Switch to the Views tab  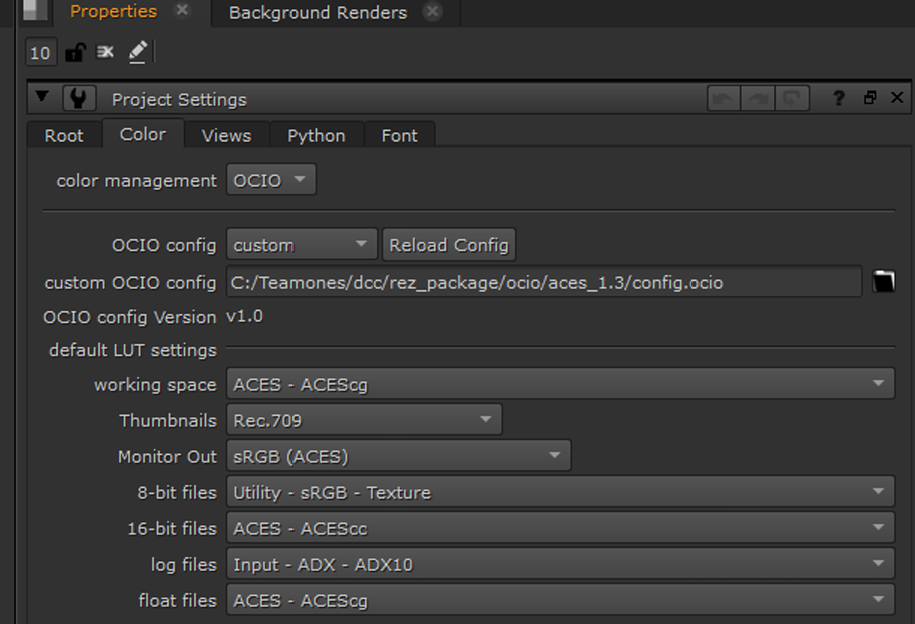tap(226, 135)
